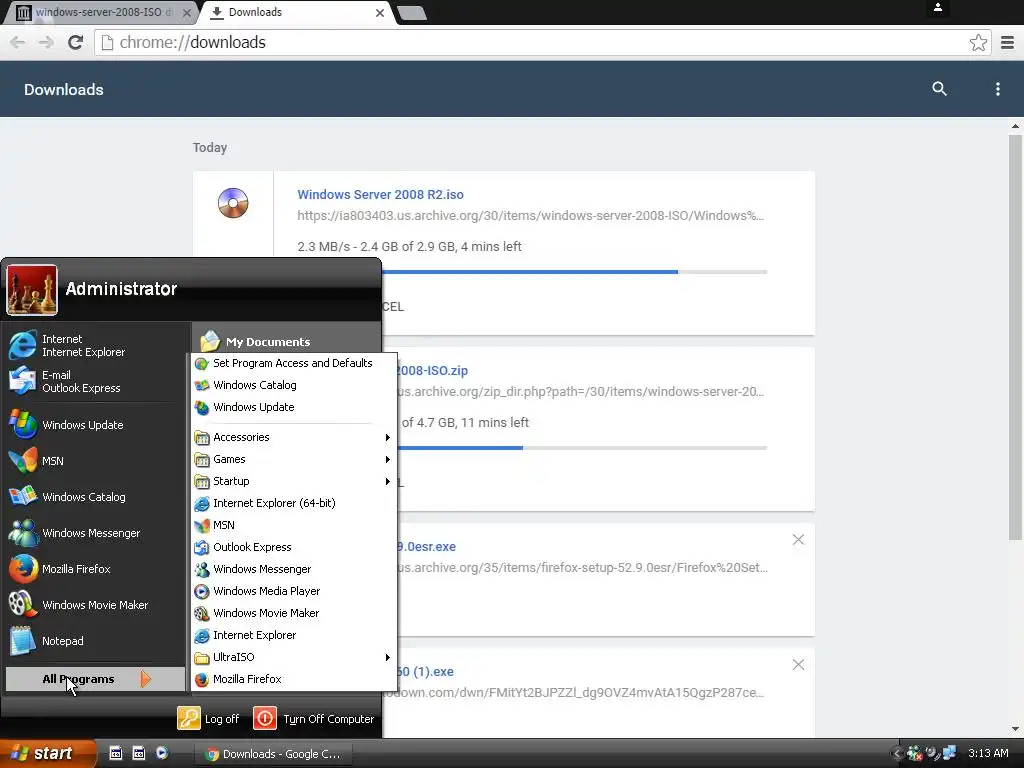1024x768 pixels.
Task: Switch to Downloads - Google Chrome taskbar button
Action: pyautogui.click(x=274, y=754)
